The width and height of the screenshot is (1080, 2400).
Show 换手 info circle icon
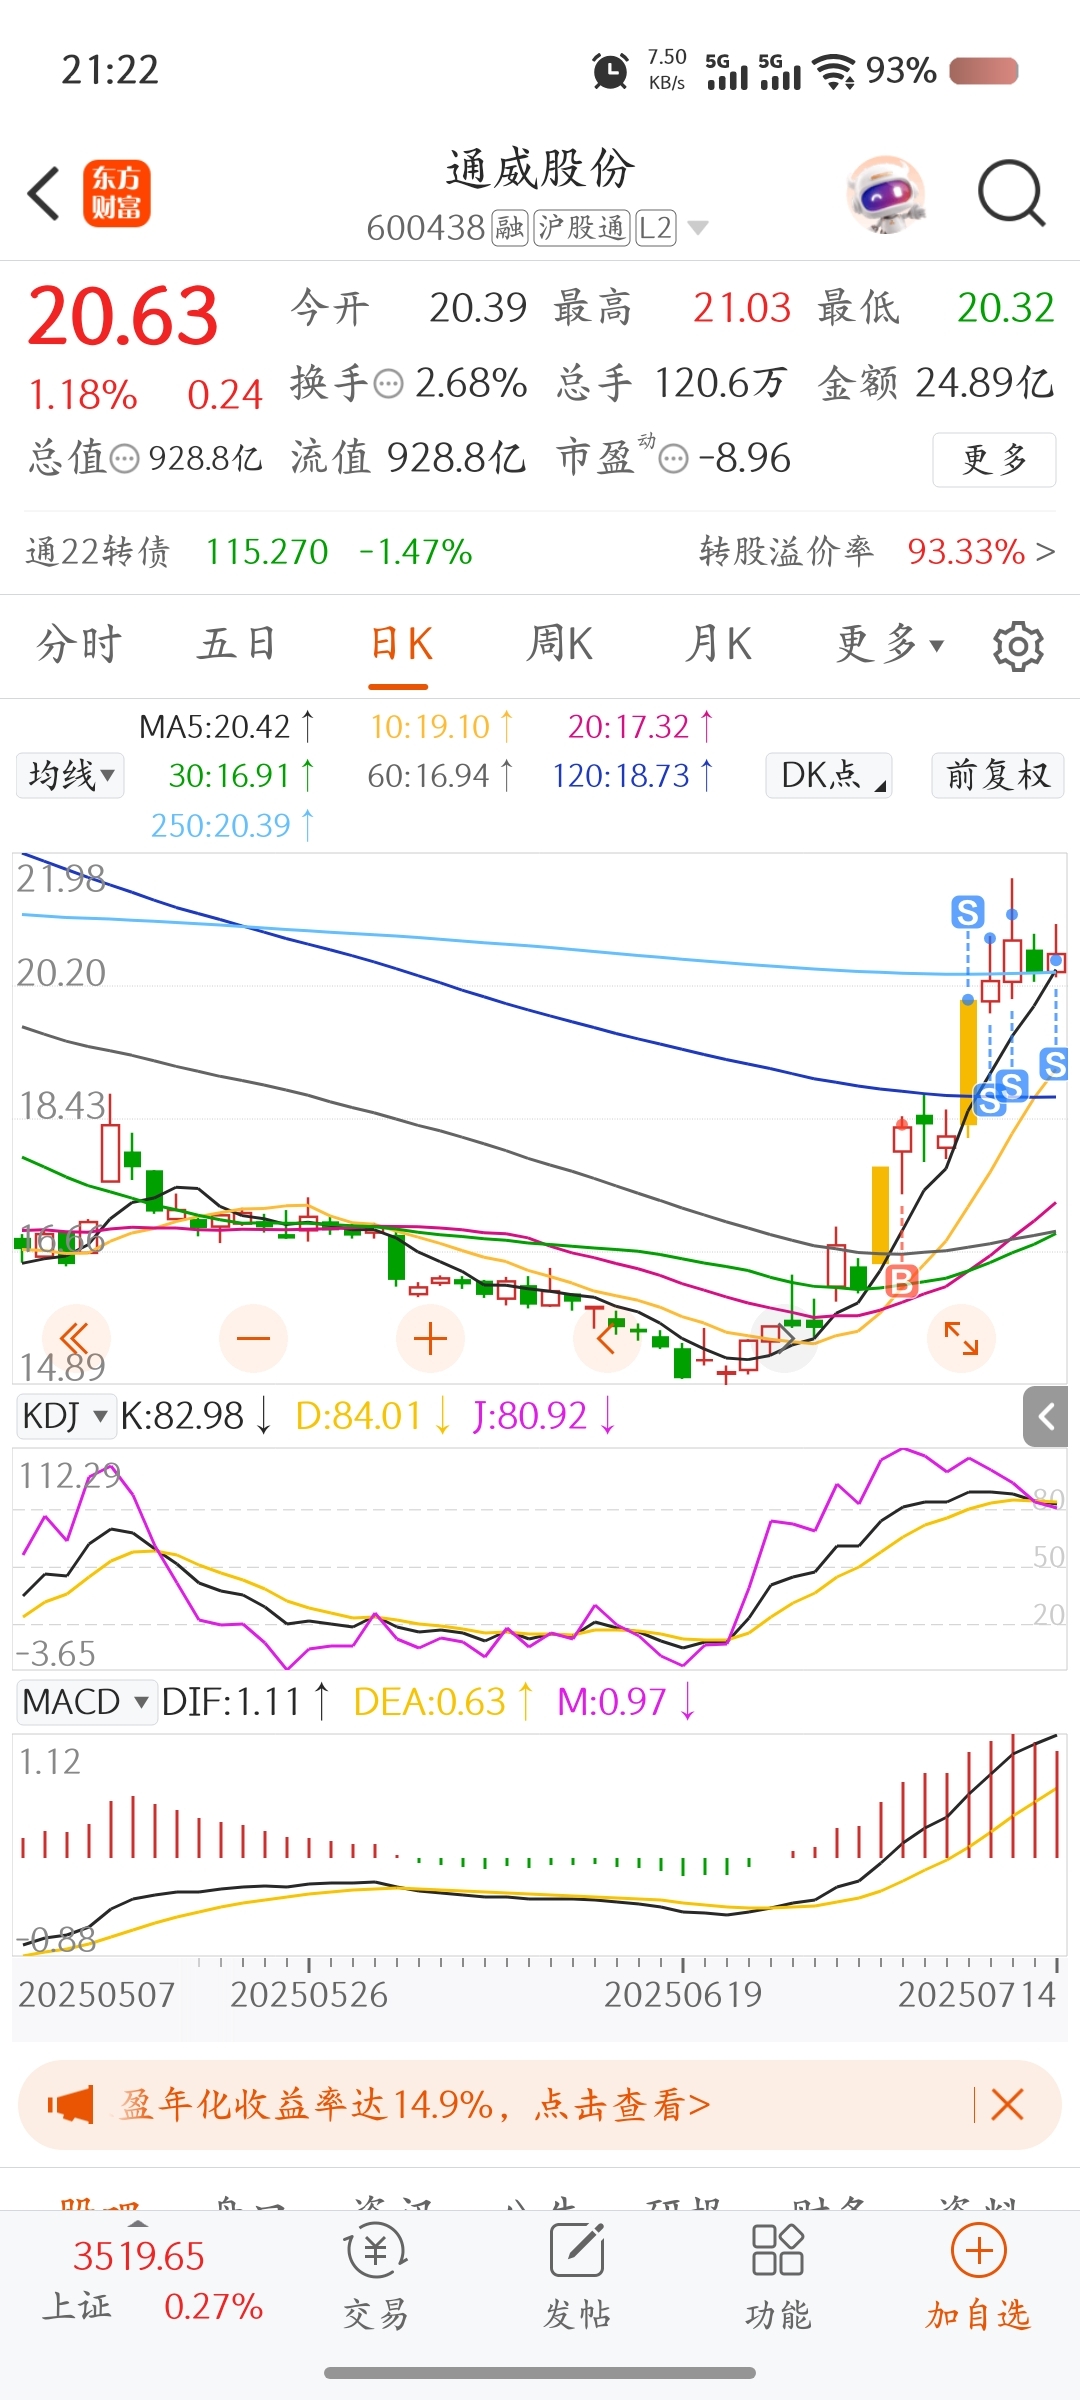388,384
